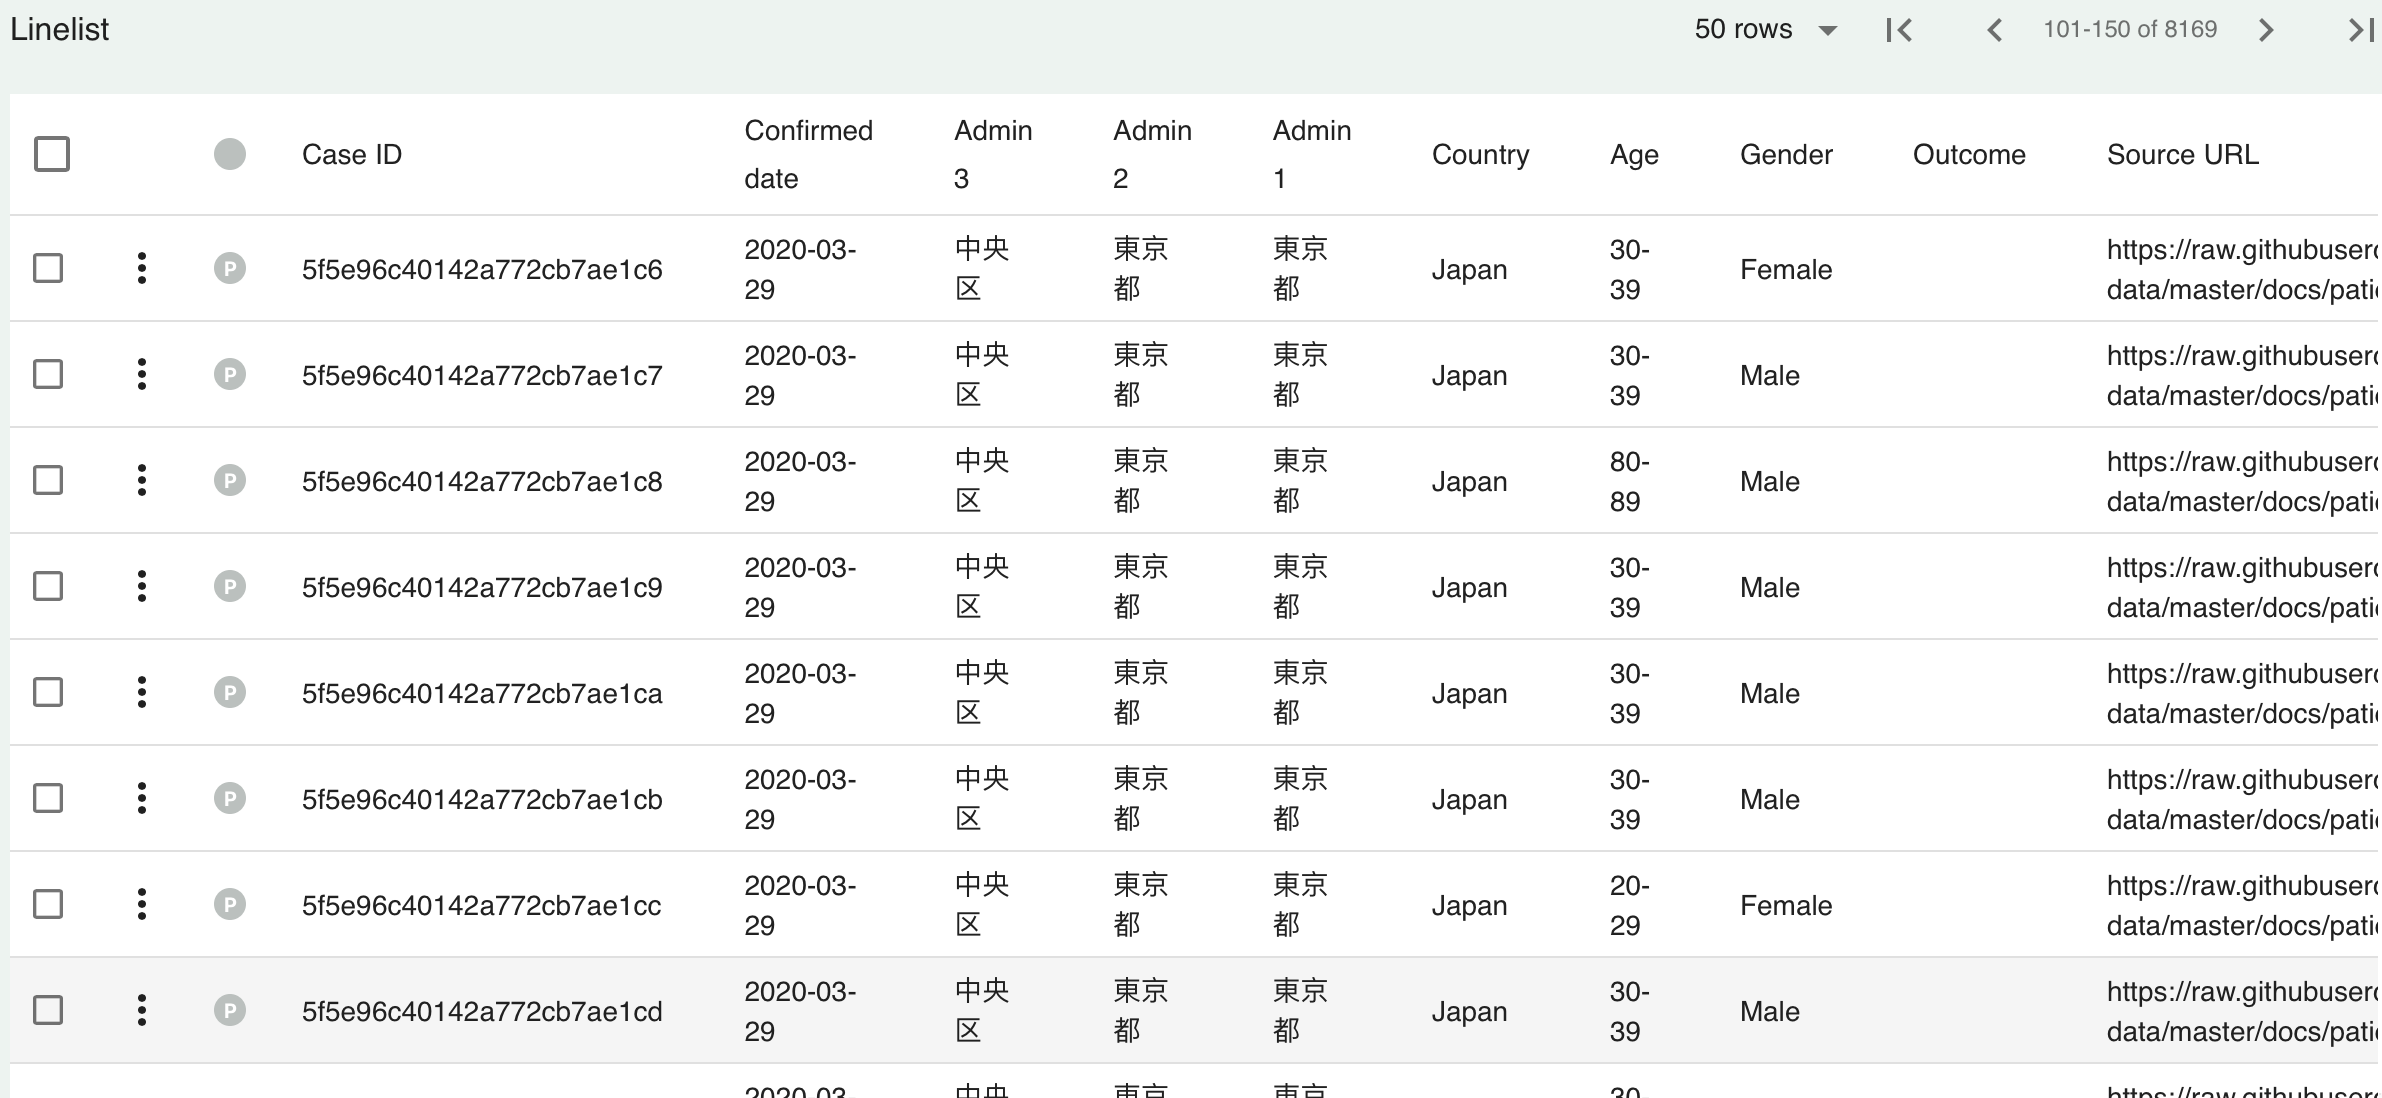Click the P icon for case 5f5e96c40142a772cb7ae1cc

(x=230, y=904)
